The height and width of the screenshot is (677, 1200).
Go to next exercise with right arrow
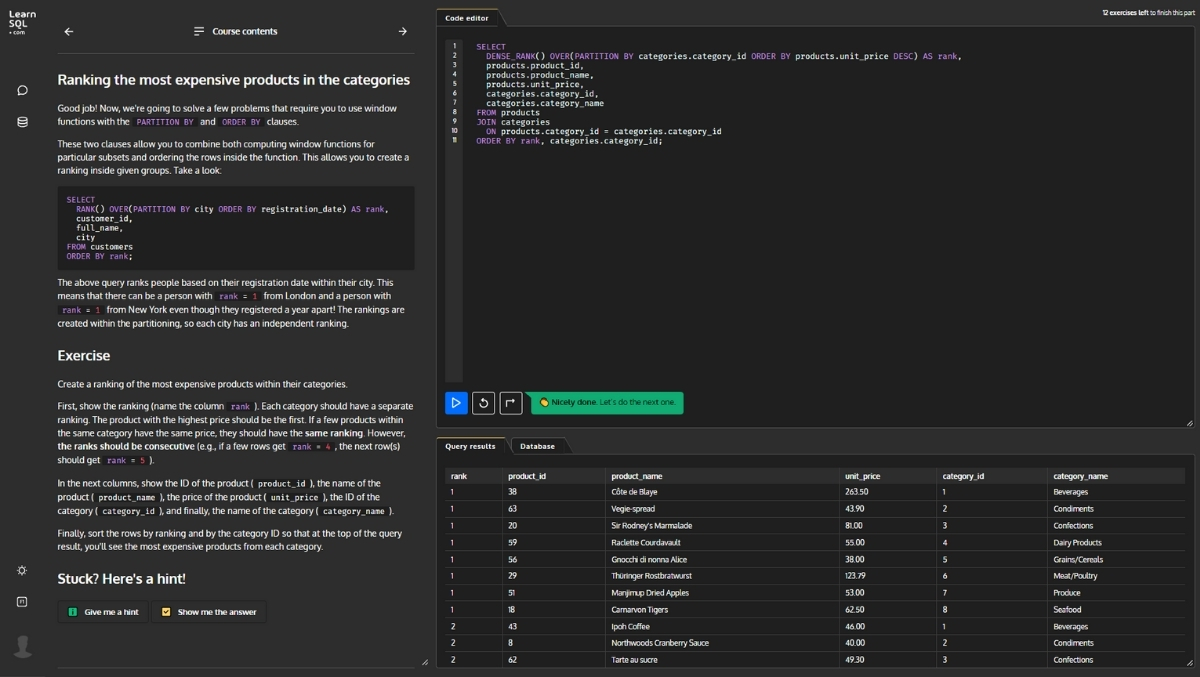(x=403, y=31)
